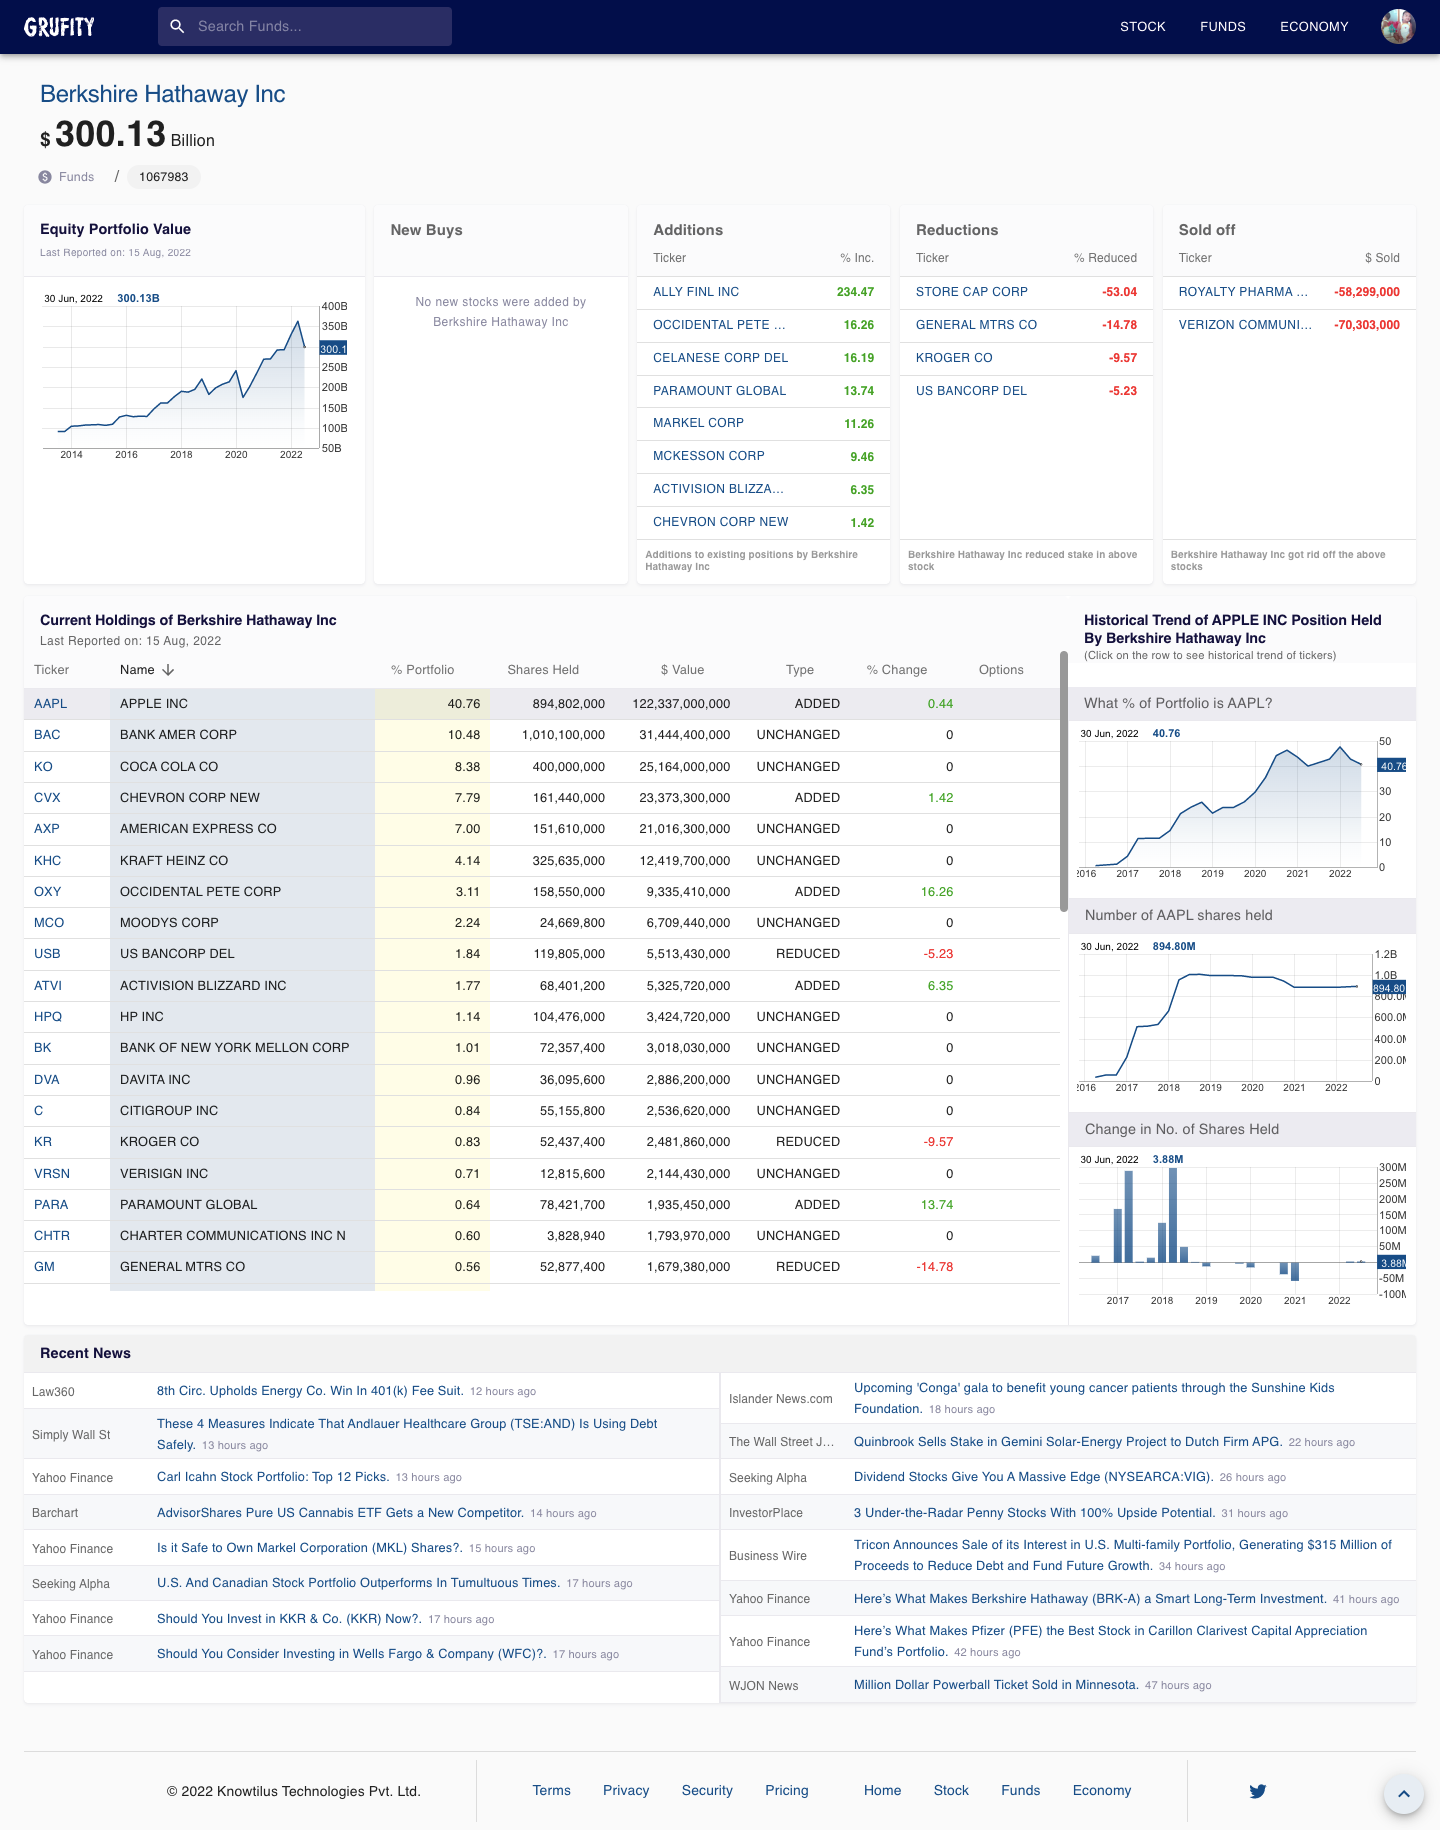
Task: Open the Carl Icahn Stock Portfolio article
Action: pyautogui.click(x=273, y=1477)
